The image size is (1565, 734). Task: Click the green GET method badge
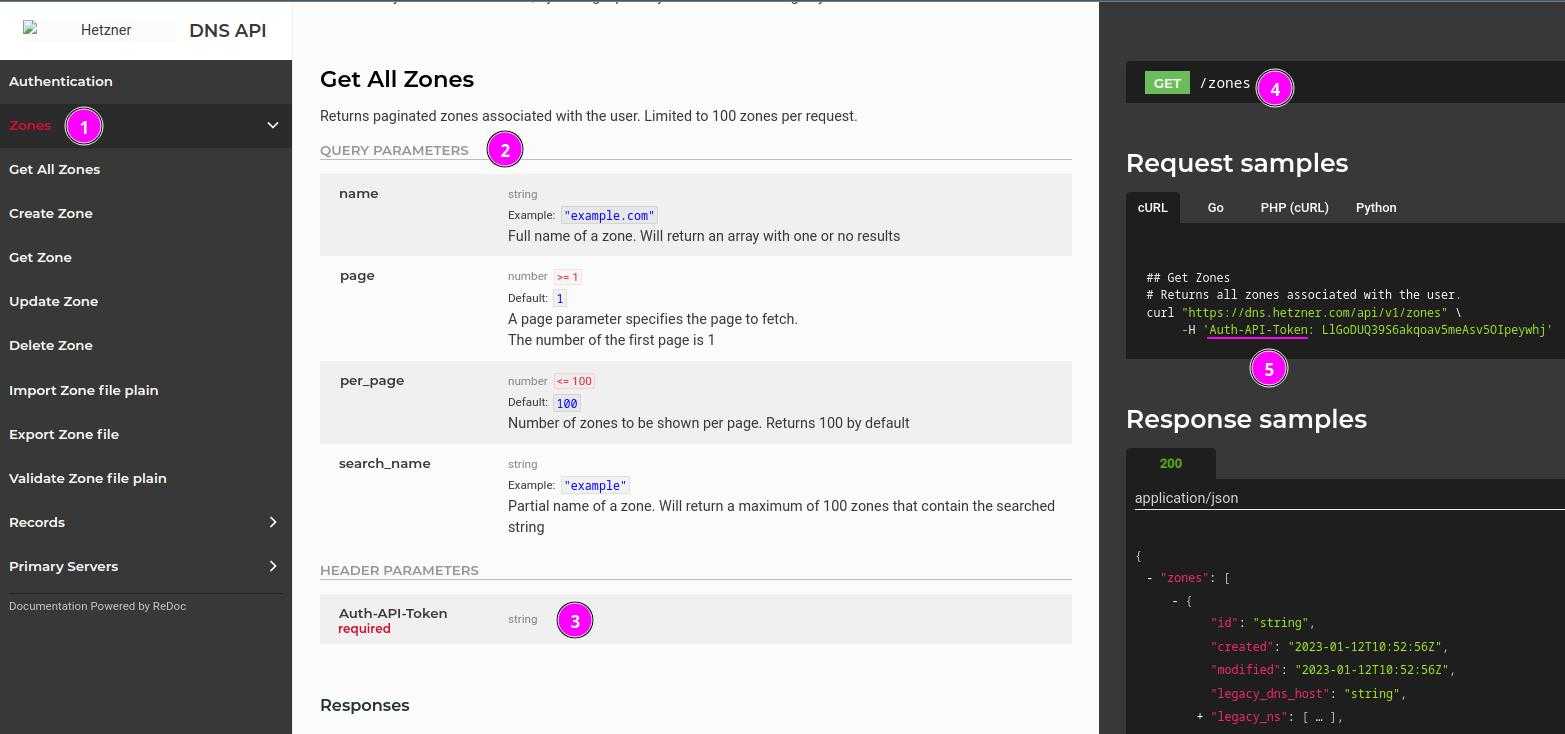1167,83
